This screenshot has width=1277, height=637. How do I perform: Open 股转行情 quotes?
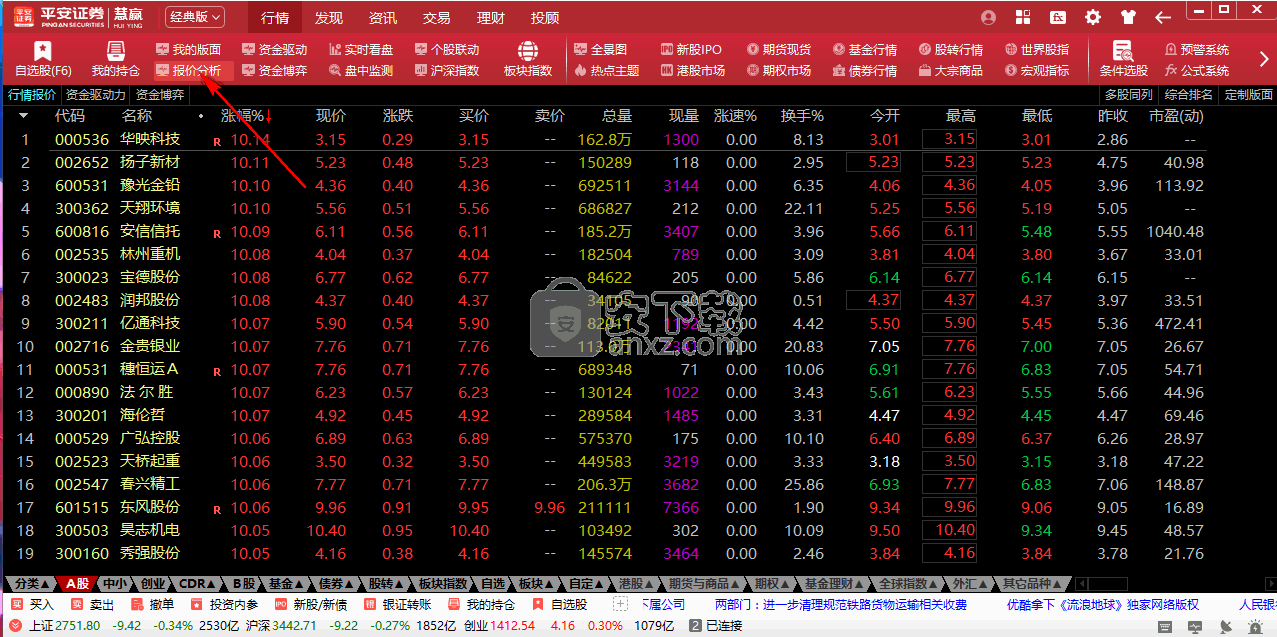[950, 49]
